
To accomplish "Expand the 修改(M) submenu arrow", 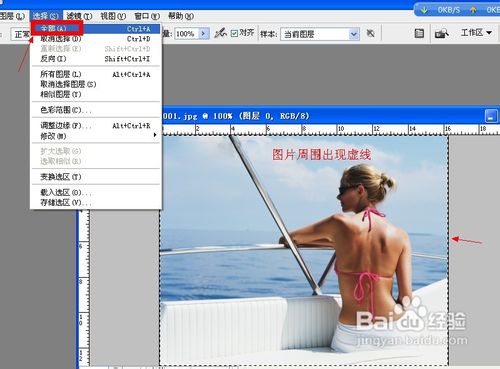I will click(x=155, y=135).
